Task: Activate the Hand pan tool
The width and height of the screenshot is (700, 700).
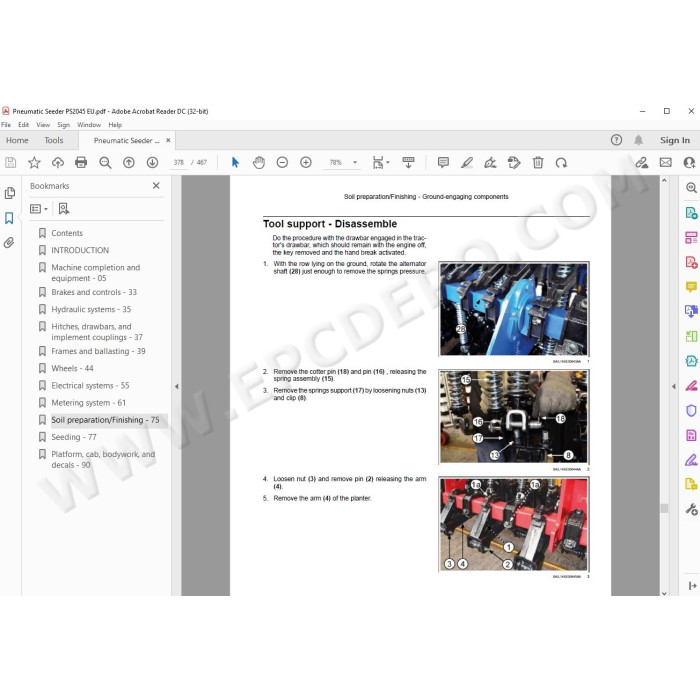Action: [259, 162]
